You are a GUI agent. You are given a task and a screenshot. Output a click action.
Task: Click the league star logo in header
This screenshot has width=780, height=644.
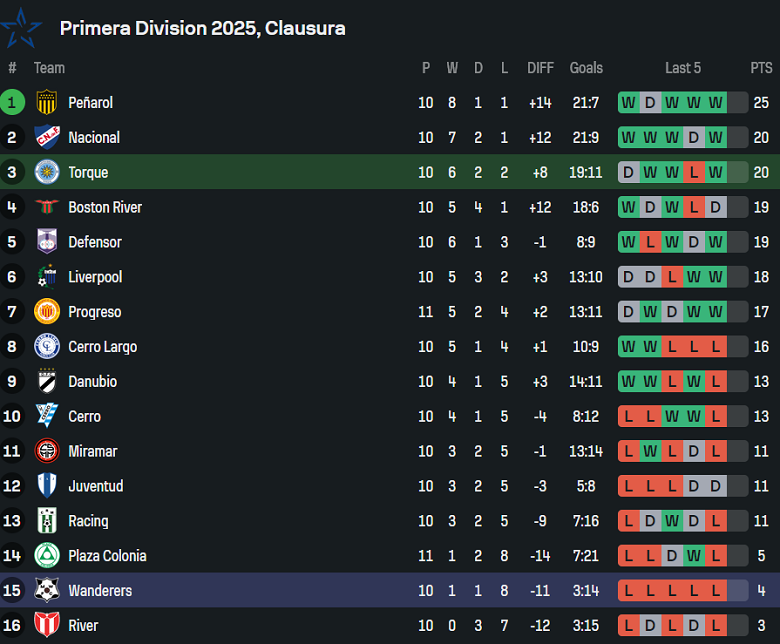click(x=22, y=28)
